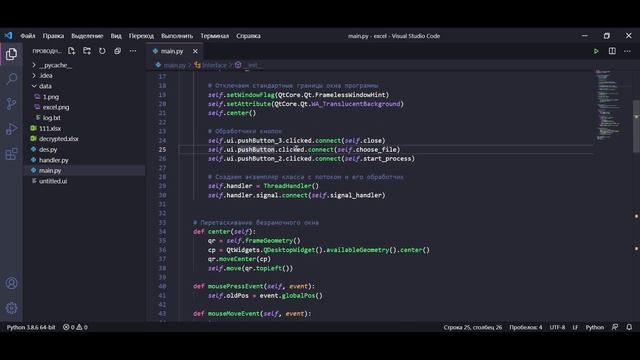Click the code minimap preview
This screenshot has width=640, height=360.
(608, 105)
